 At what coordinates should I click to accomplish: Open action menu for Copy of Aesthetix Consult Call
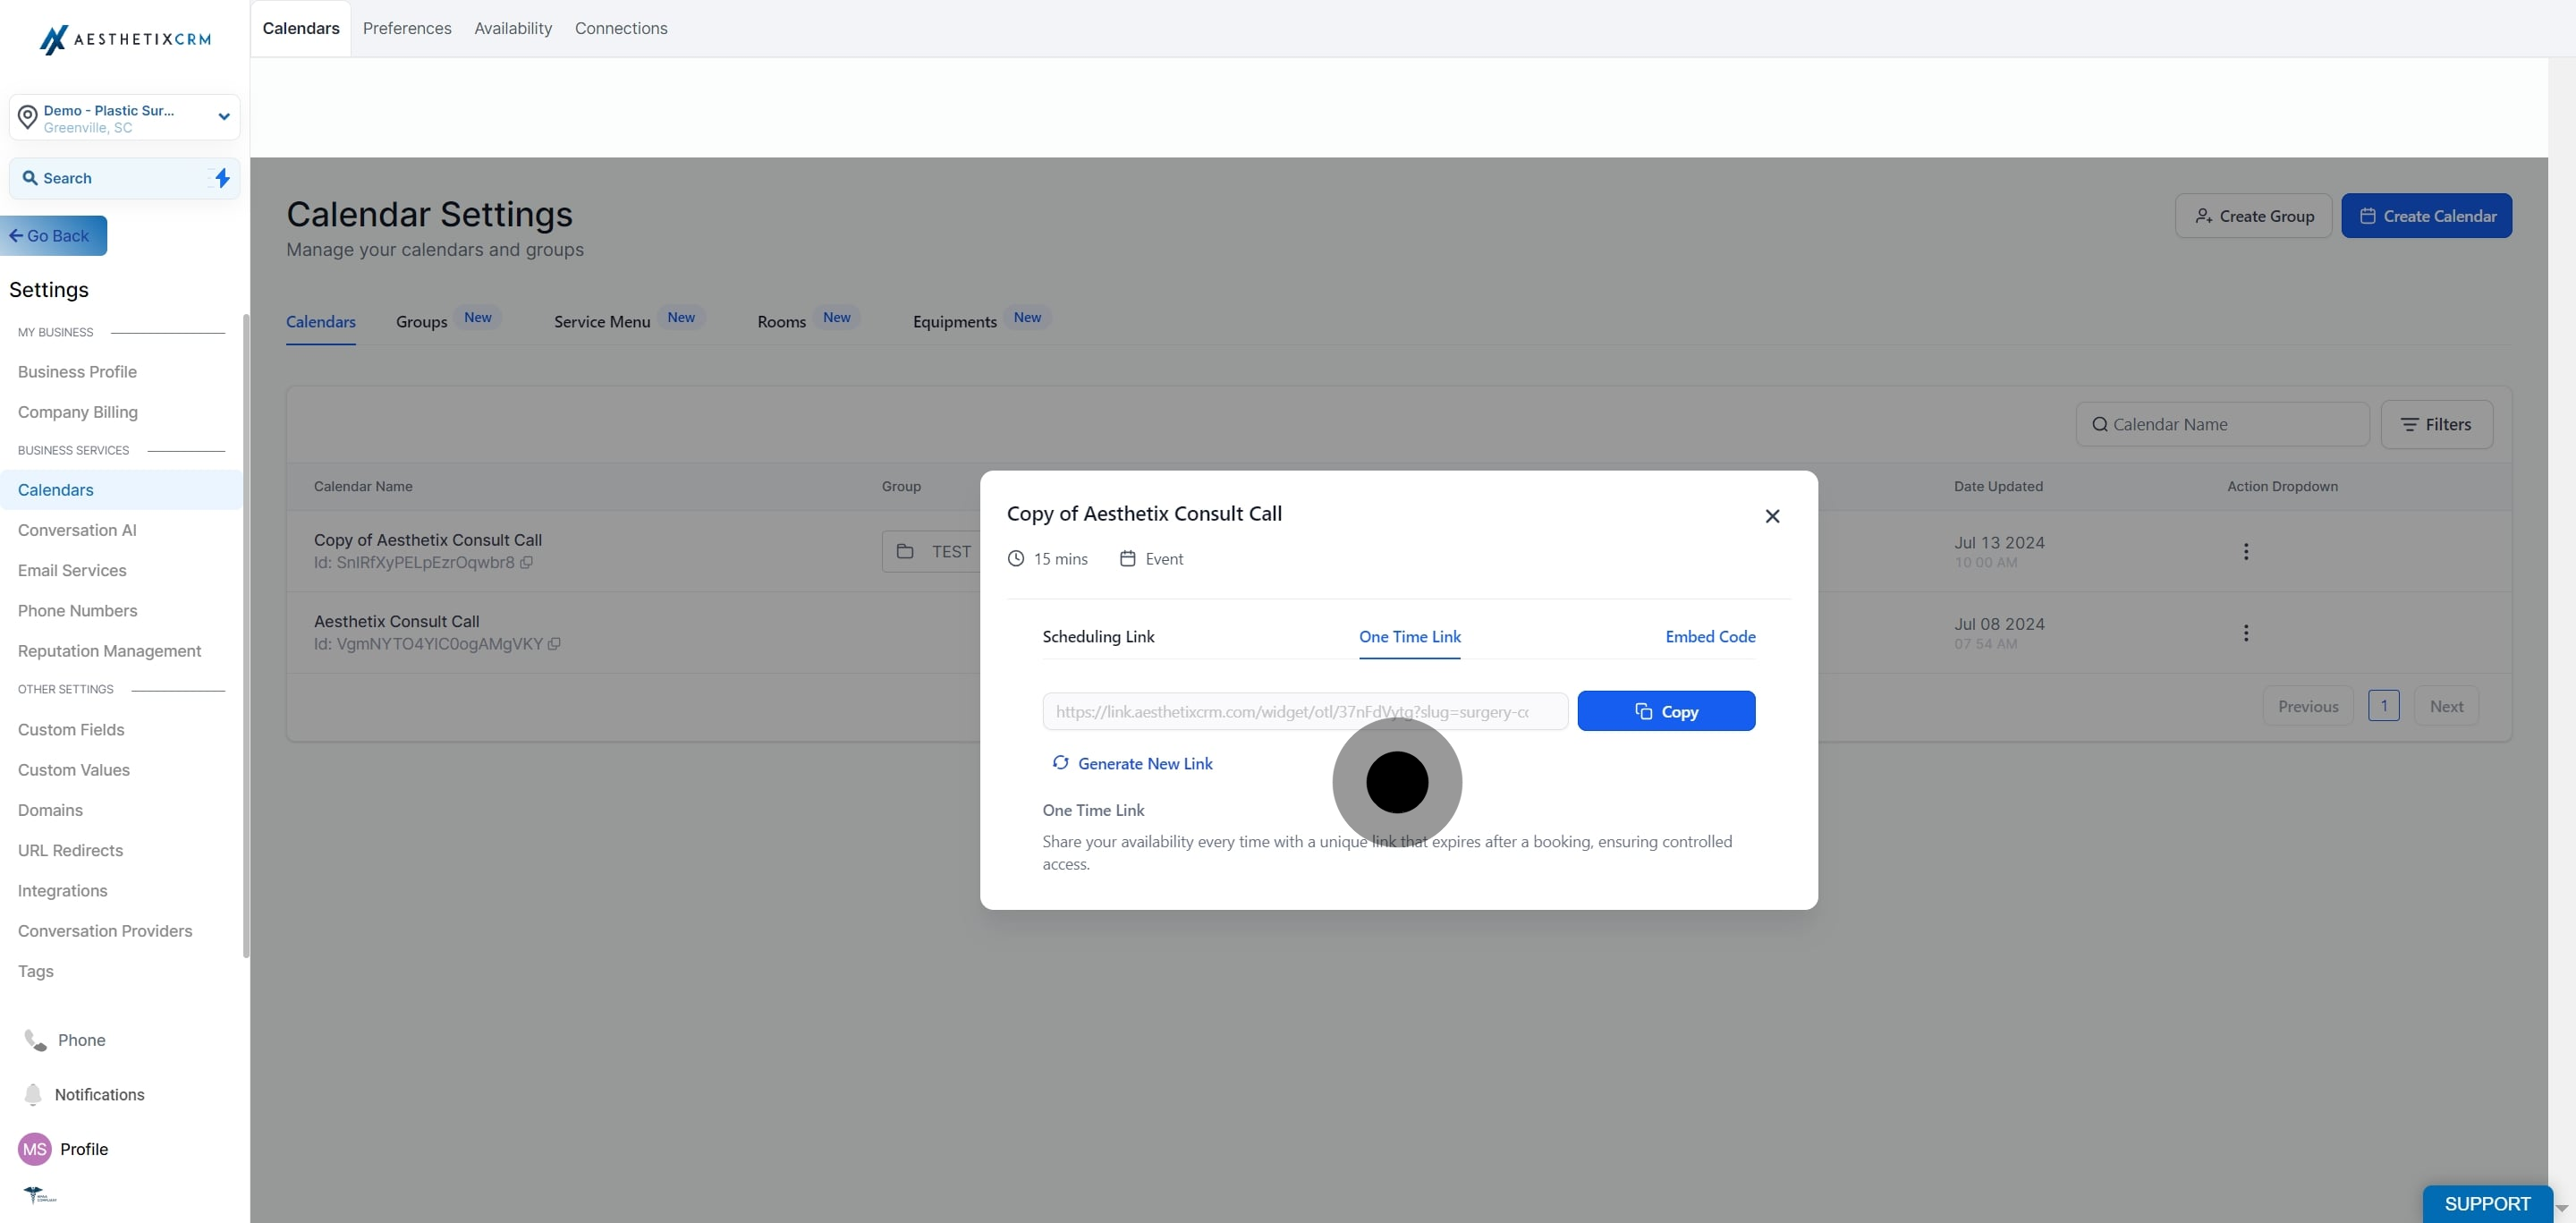click(2246, 551)
